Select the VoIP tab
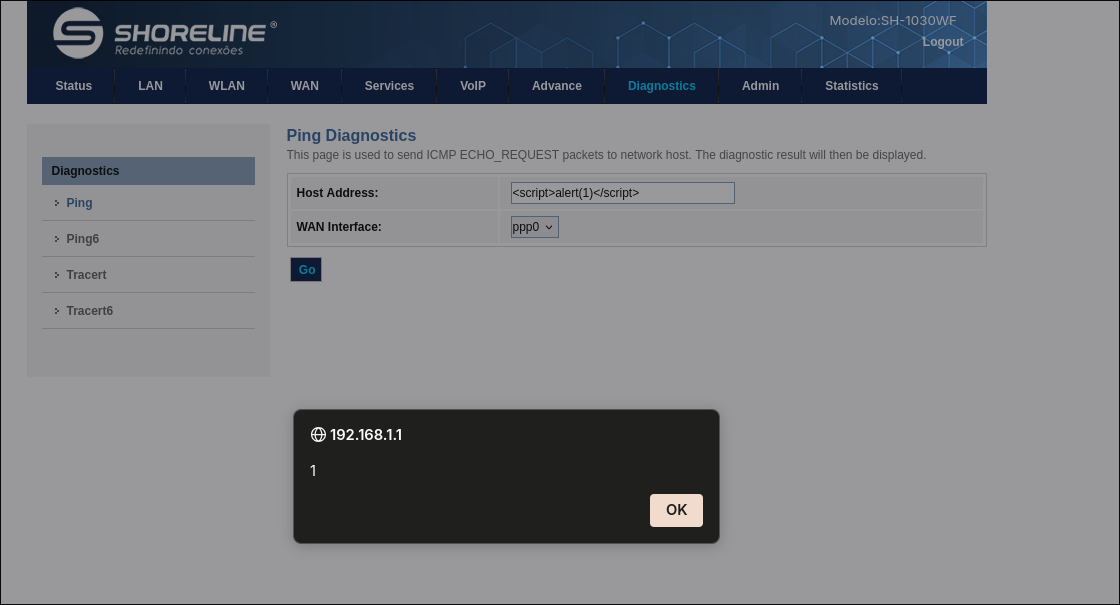 tap(473, 86)
